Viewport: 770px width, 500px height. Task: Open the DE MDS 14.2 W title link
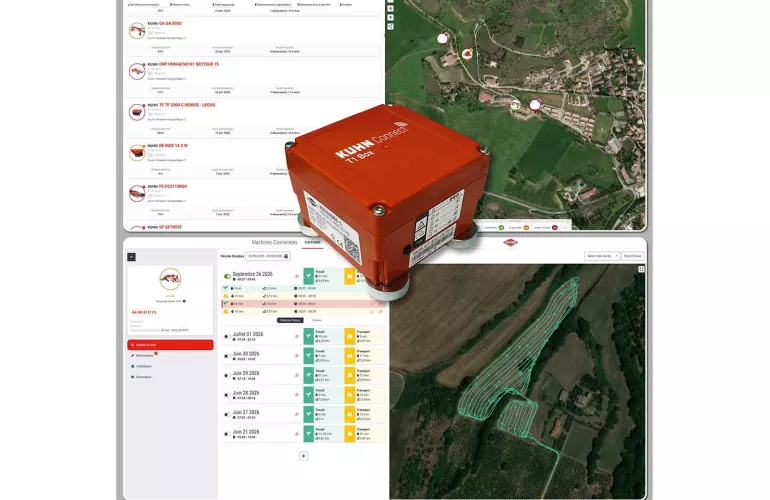[x=173, y=145]
